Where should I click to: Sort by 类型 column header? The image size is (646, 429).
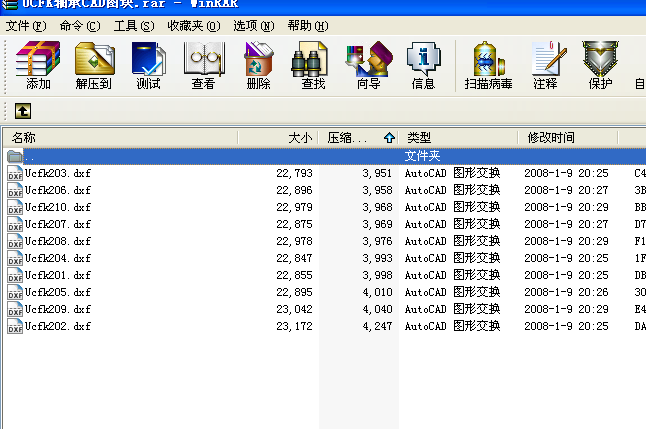tap(458, 138)
